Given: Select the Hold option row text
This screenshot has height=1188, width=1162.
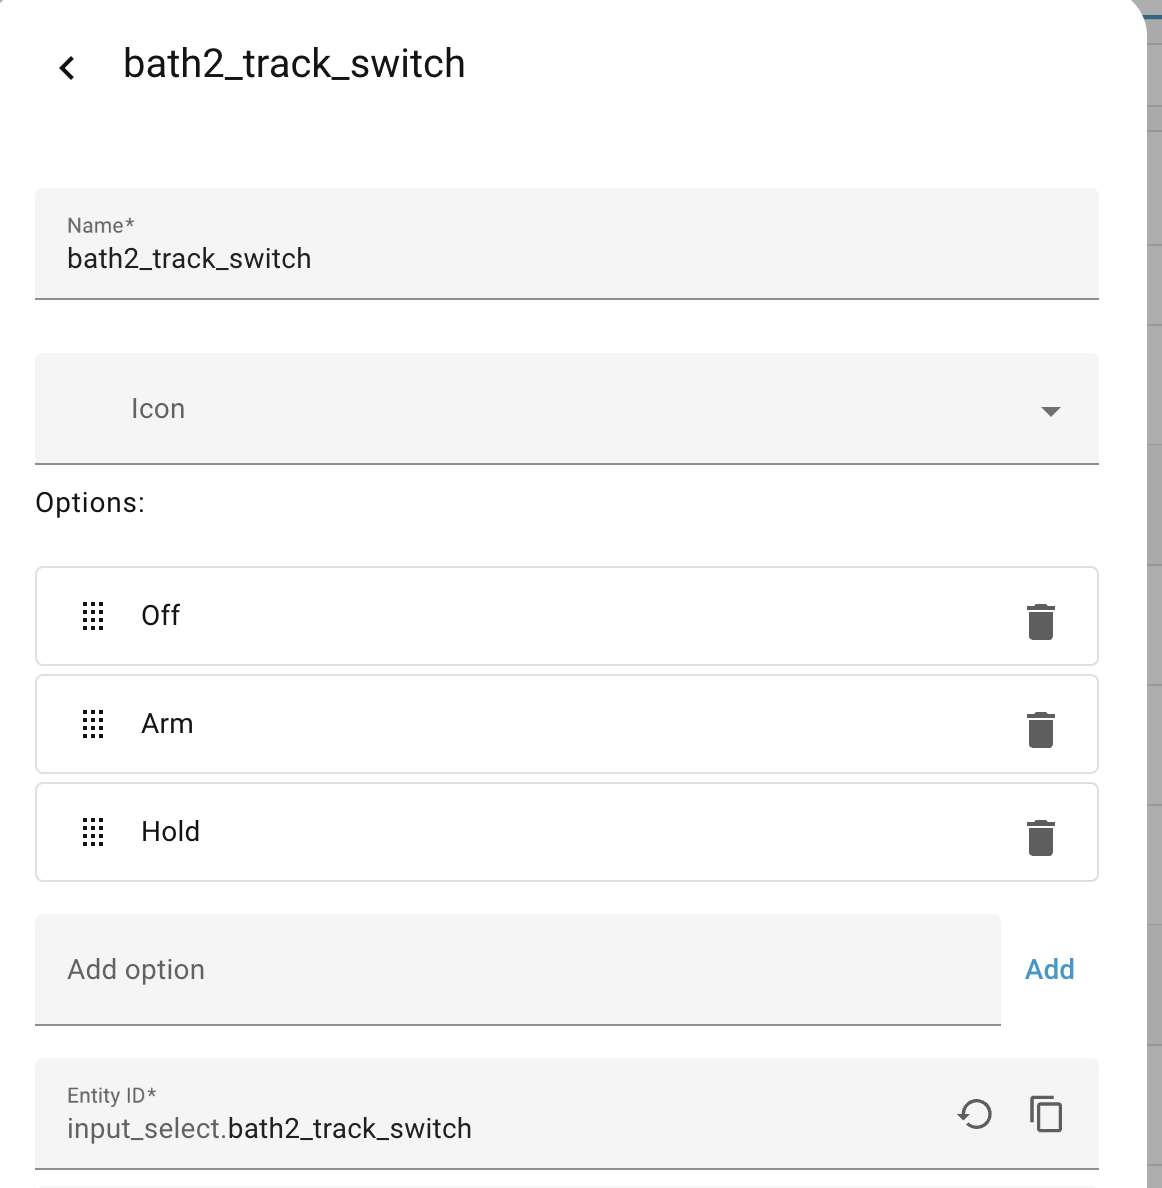Looking at the screenshot, I should pos(171,832).
